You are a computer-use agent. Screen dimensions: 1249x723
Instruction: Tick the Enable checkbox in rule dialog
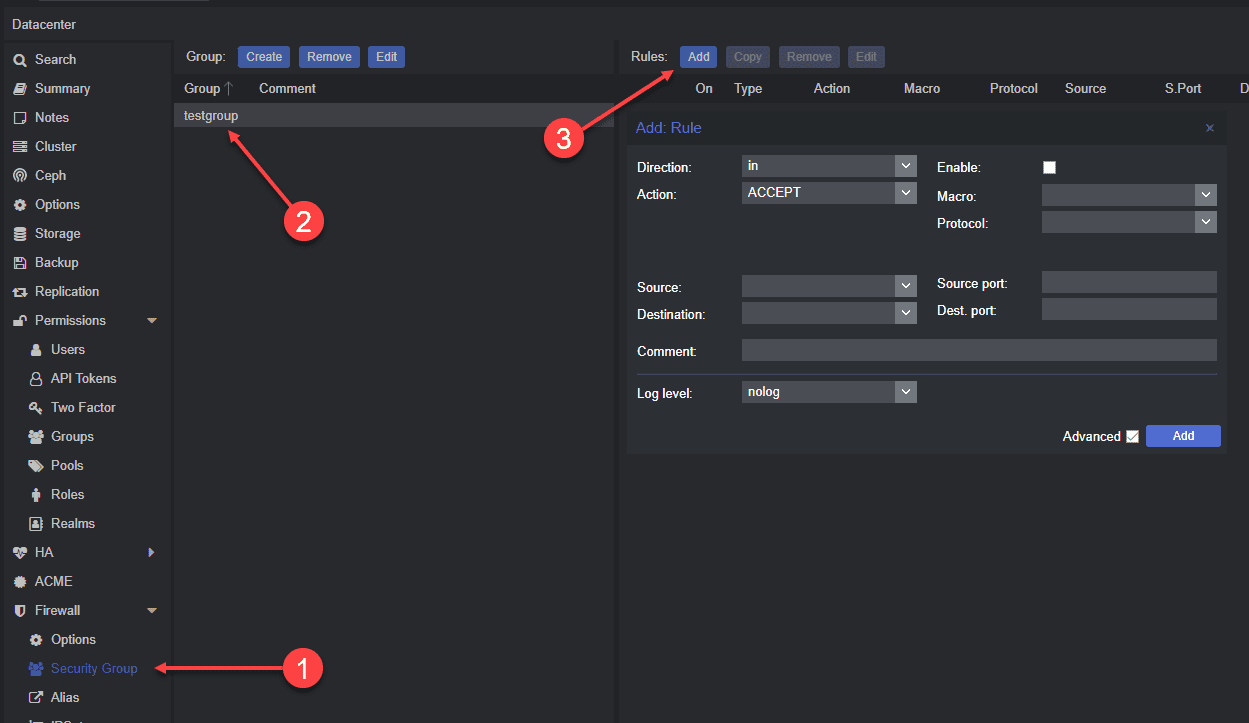click(1049, 168)
